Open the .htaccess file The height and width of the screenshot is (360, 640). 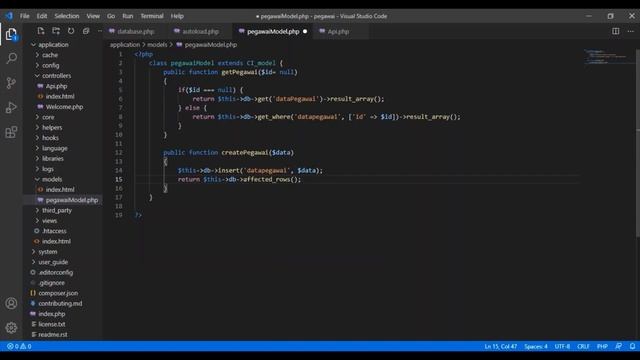click(x=54, y=231)
